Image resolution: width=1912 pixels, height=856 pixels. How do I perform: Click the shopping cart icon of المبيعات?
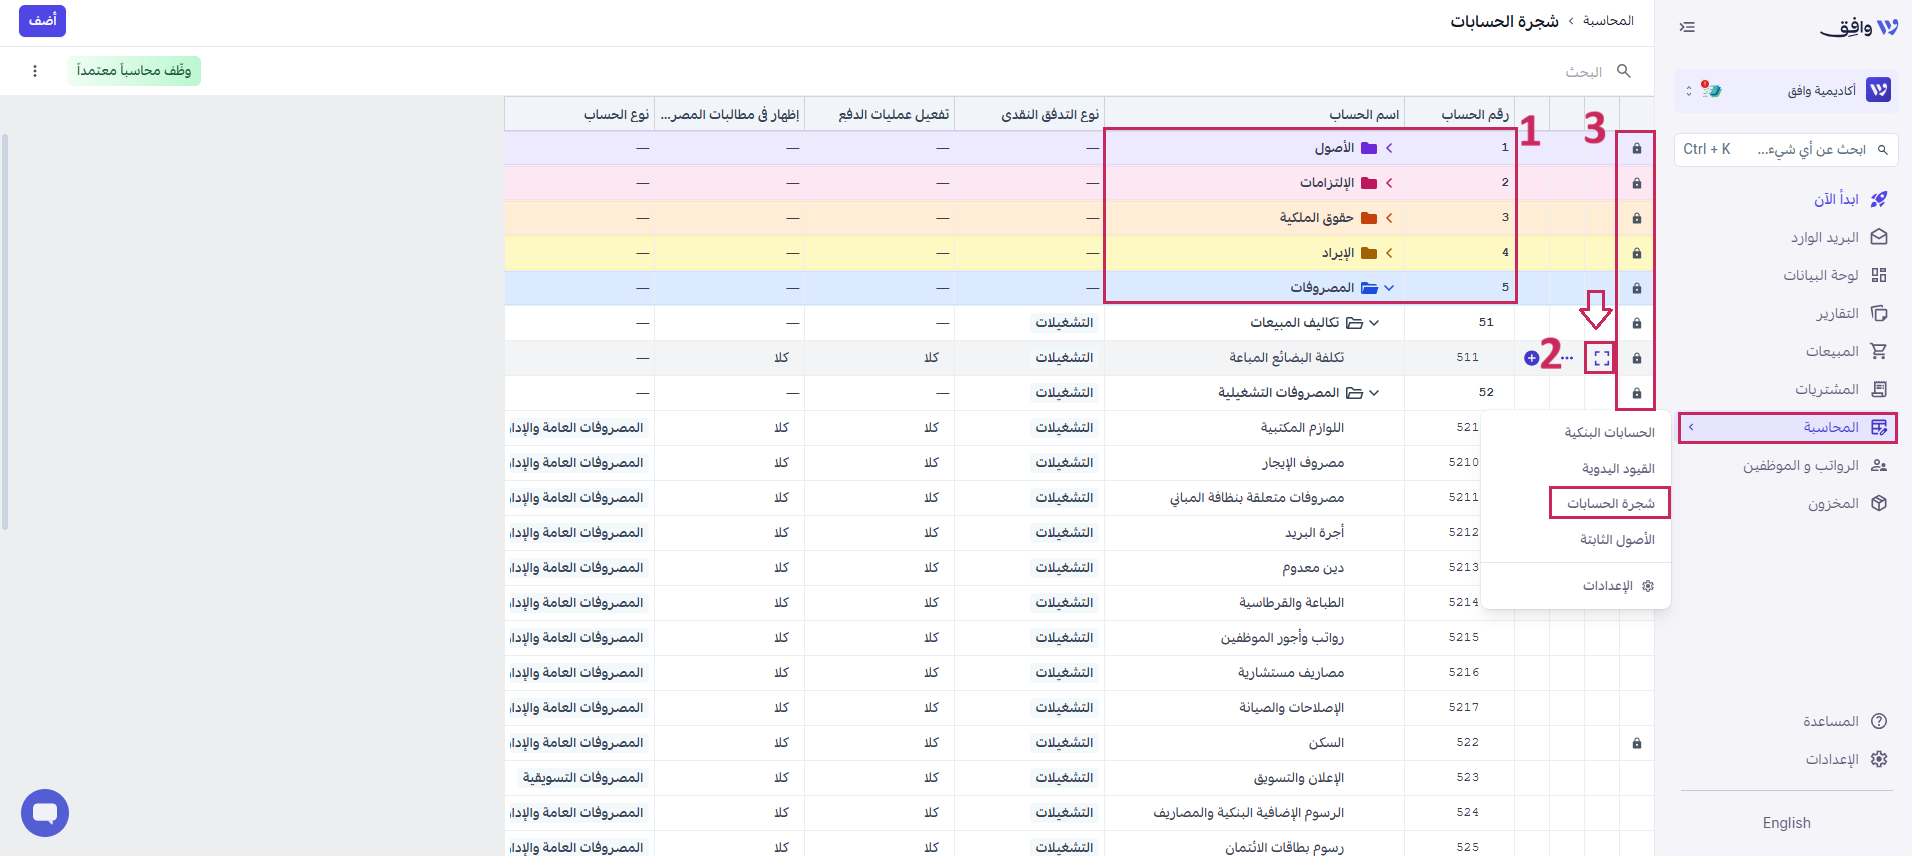(1879, 351)
